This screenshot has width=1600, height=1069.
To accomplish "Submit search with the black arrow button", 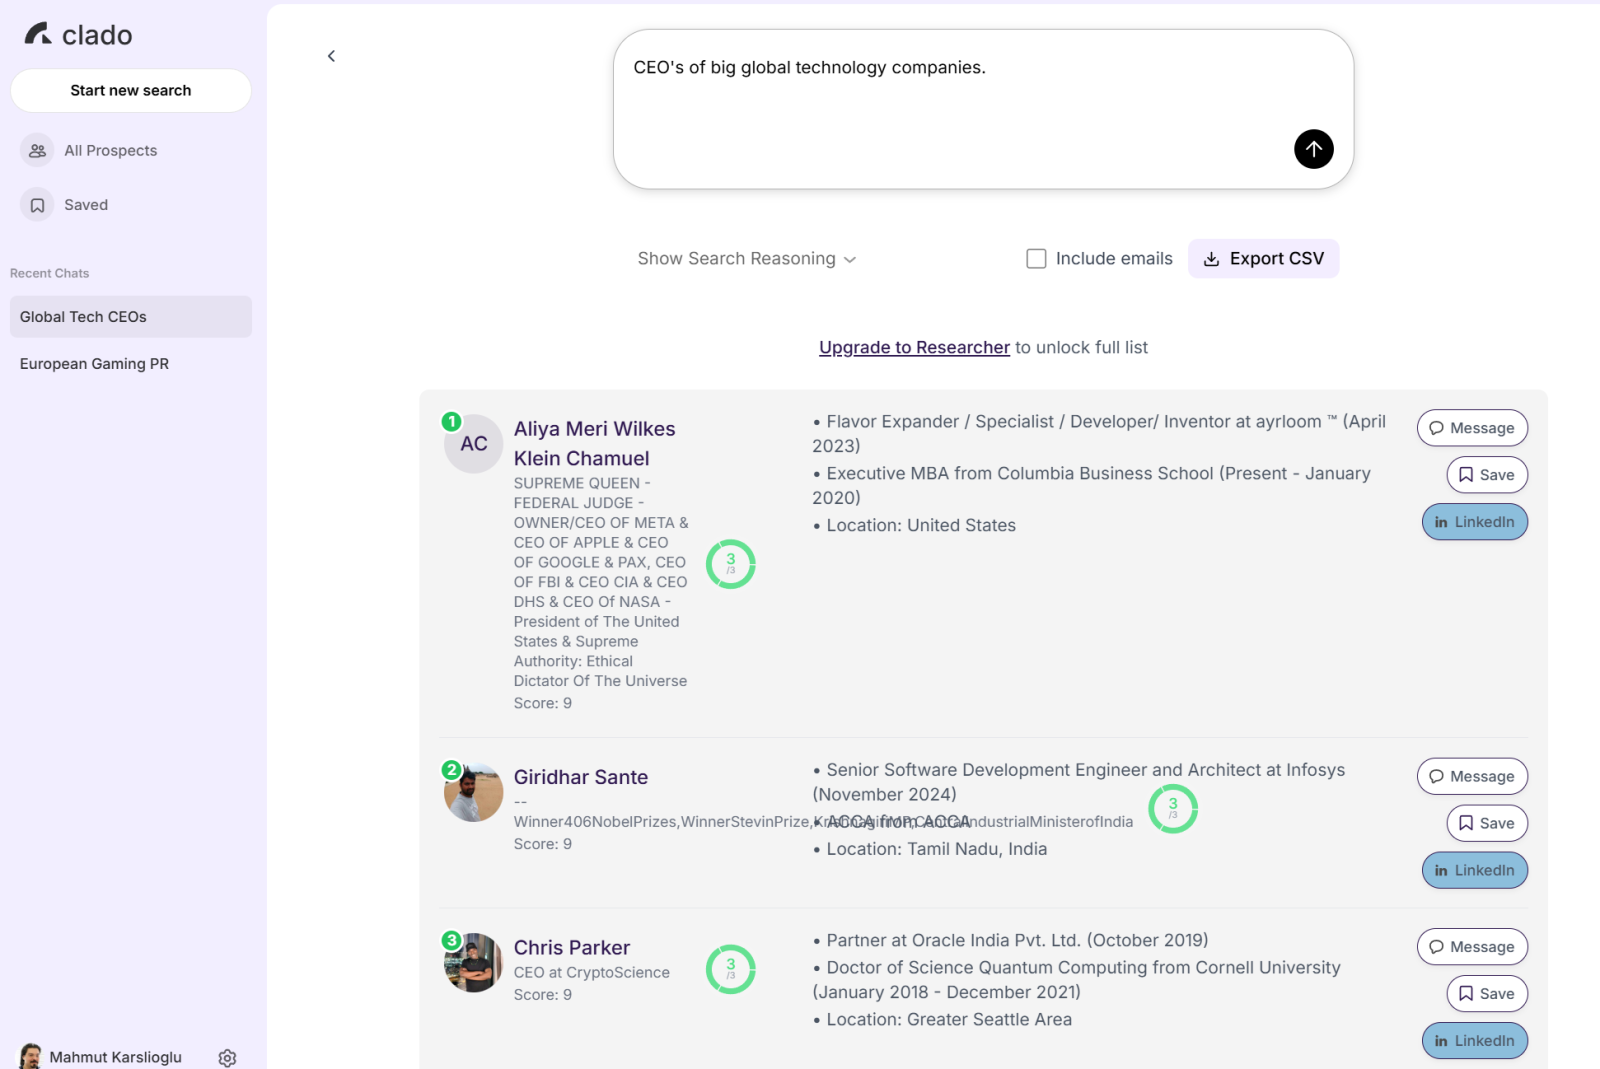I will 1313,149.
